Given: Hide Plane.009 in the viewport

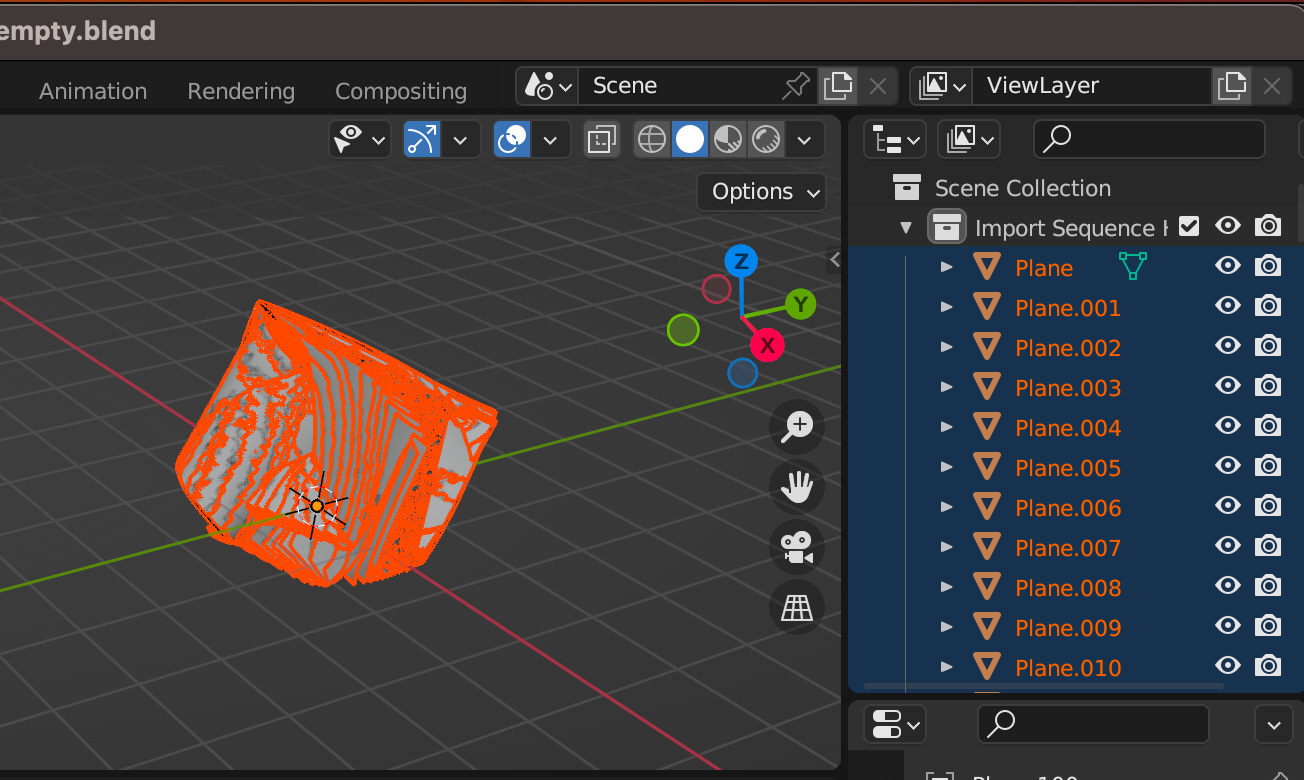Looking at the screenshot, I should point(1228,626).
